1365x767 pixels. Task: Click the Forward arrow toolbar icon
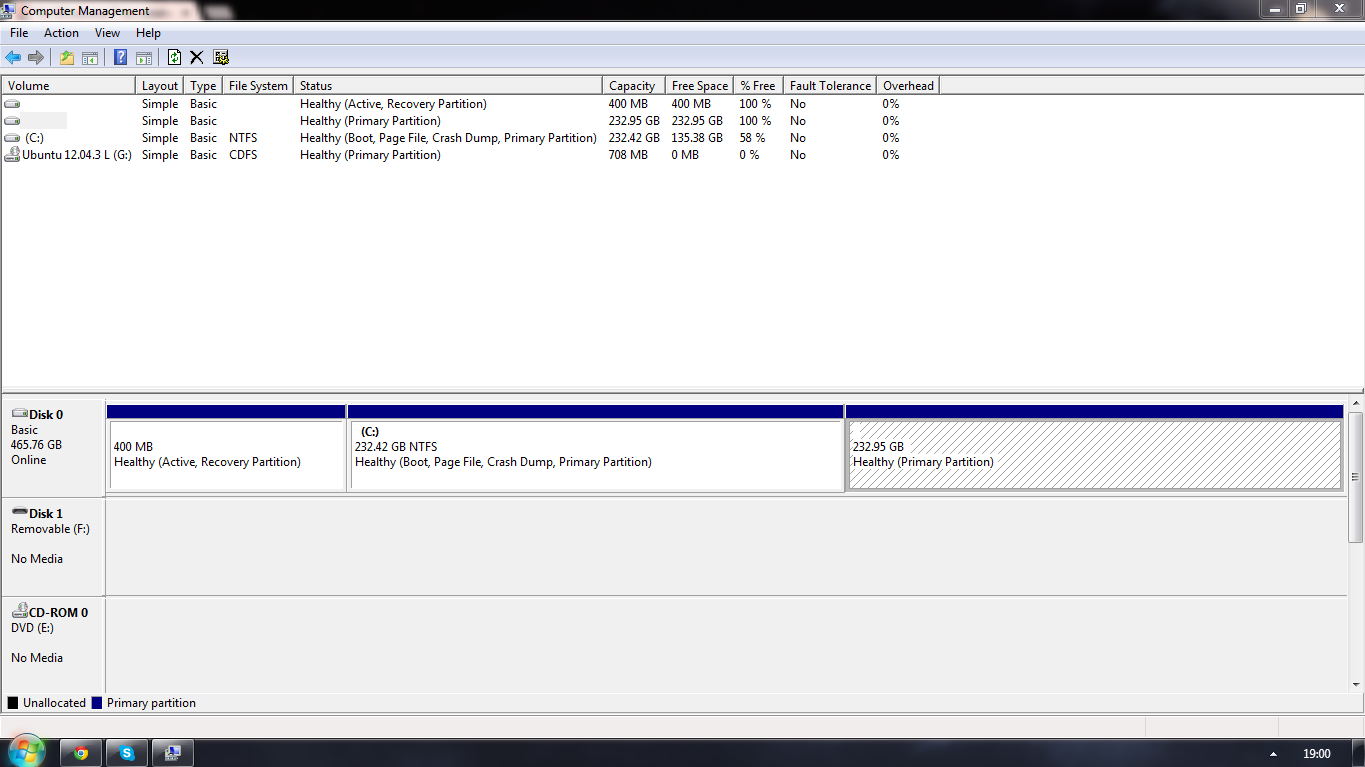click(x=36, y=58)
